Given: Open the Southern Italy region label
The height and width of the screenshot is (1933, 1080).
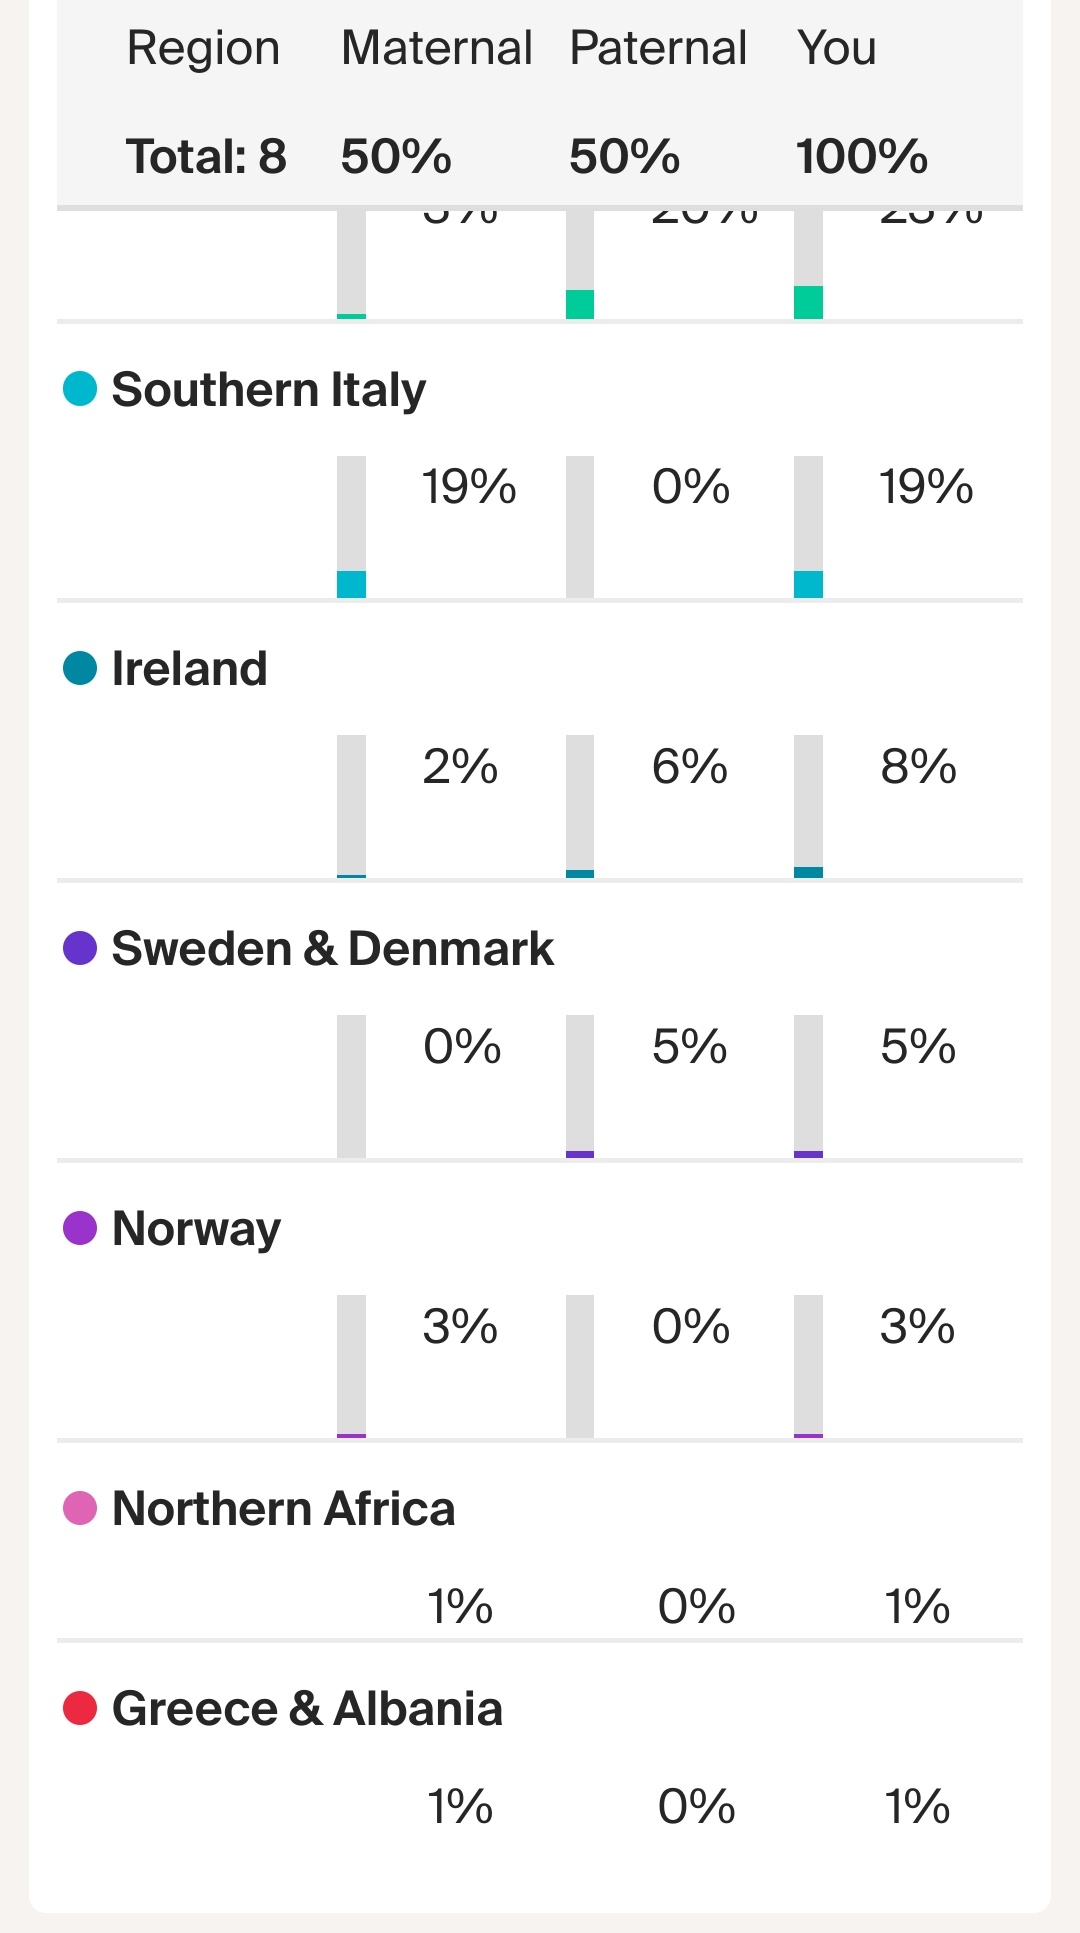Looking at the screenshot, I should pos(268,389).
